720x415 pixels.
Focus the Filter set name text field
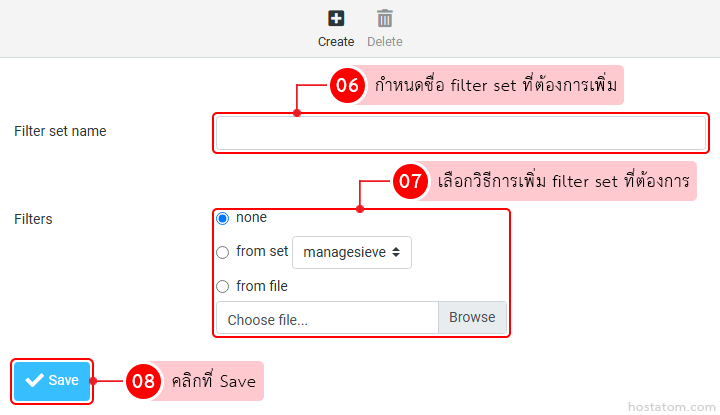461,133
